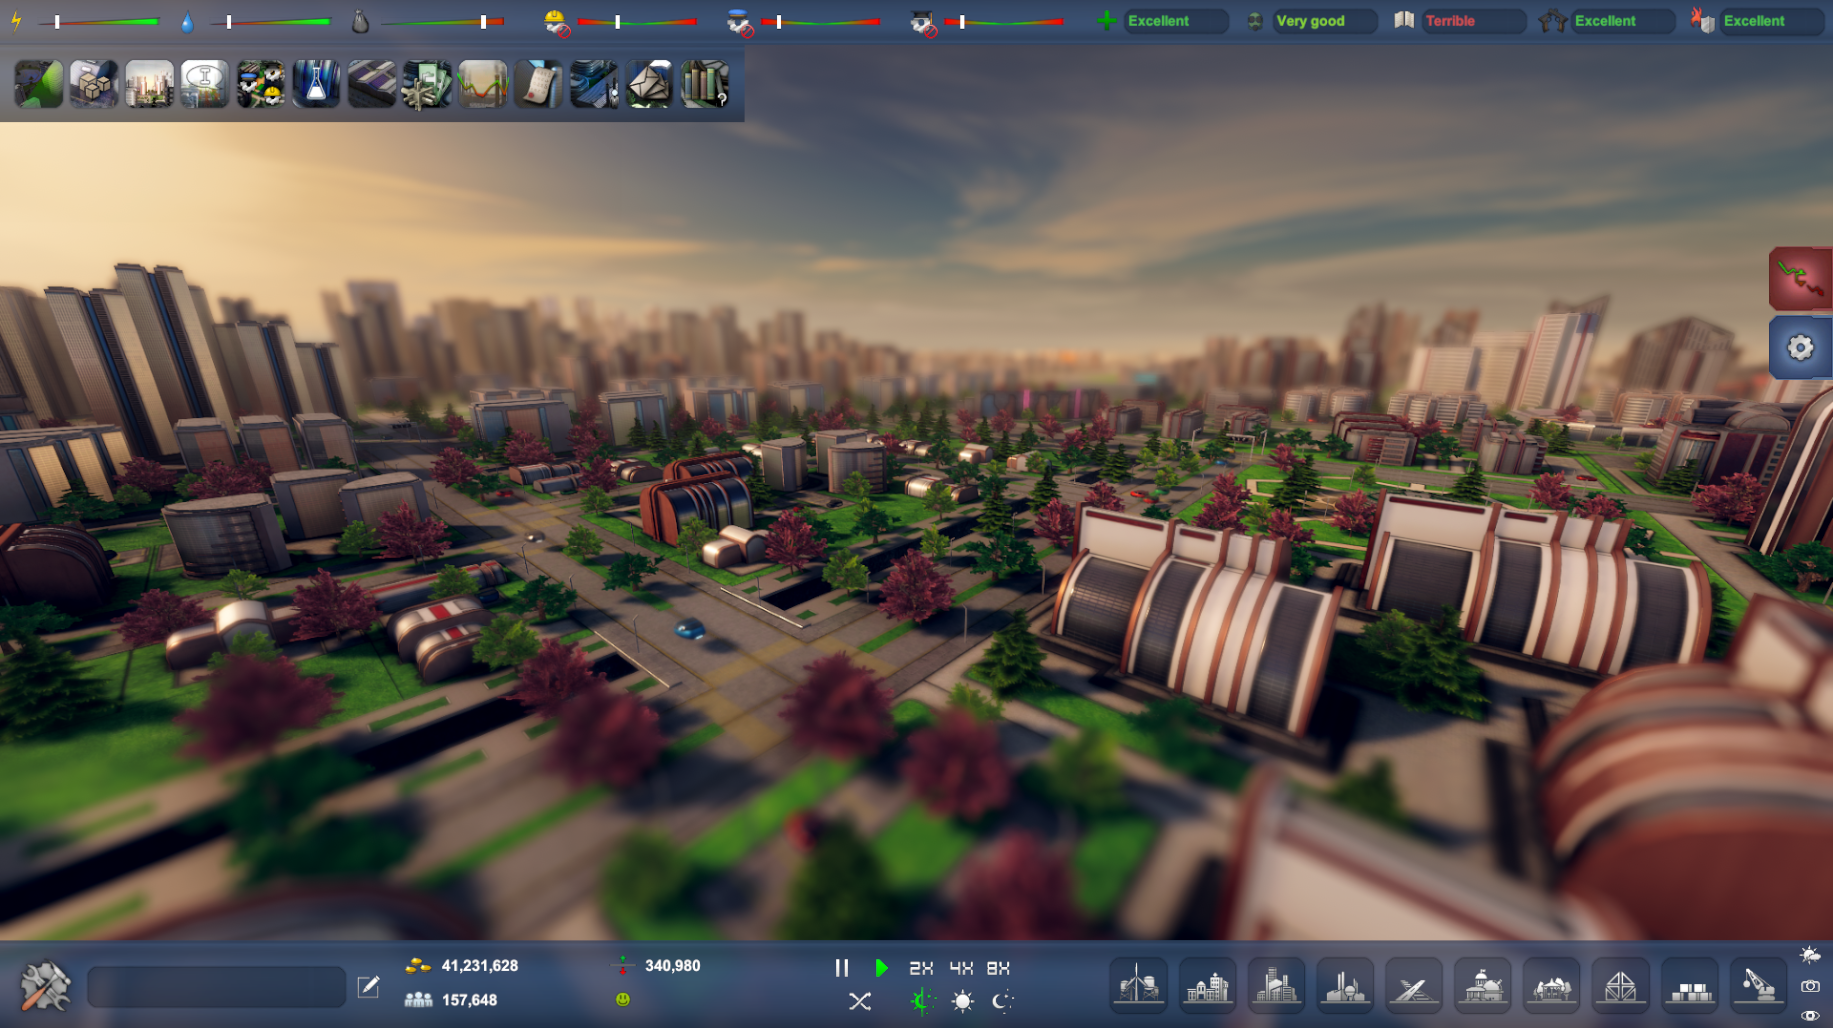Select the zoning frame build tool

point(1621,985)
